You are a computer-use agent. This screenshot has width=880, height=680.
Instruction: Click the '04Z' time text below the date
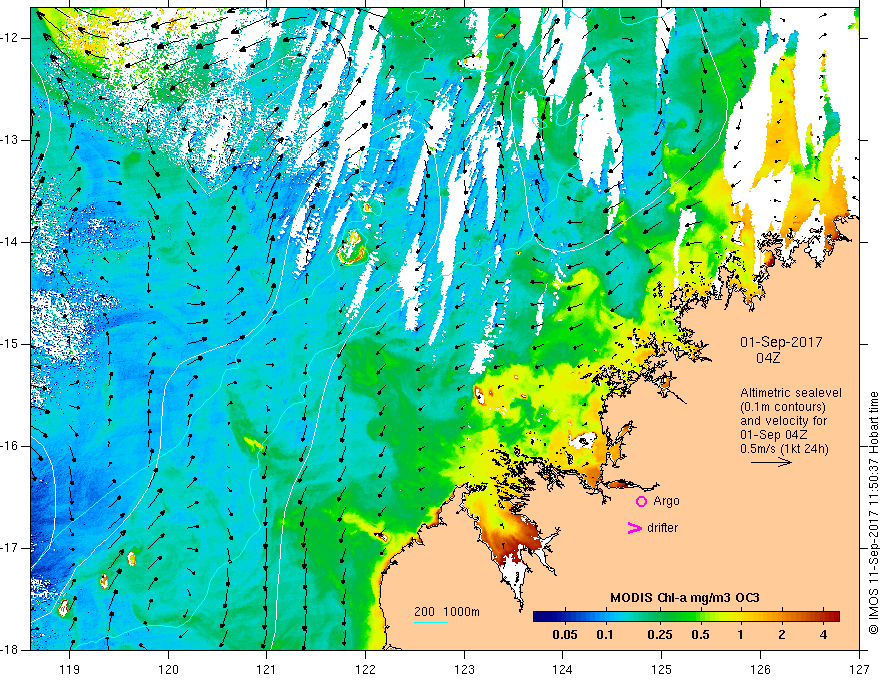pos(768,358)
